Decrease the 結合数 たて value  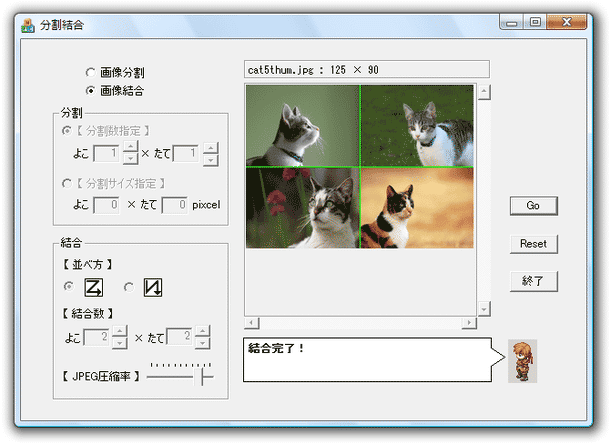203,343
